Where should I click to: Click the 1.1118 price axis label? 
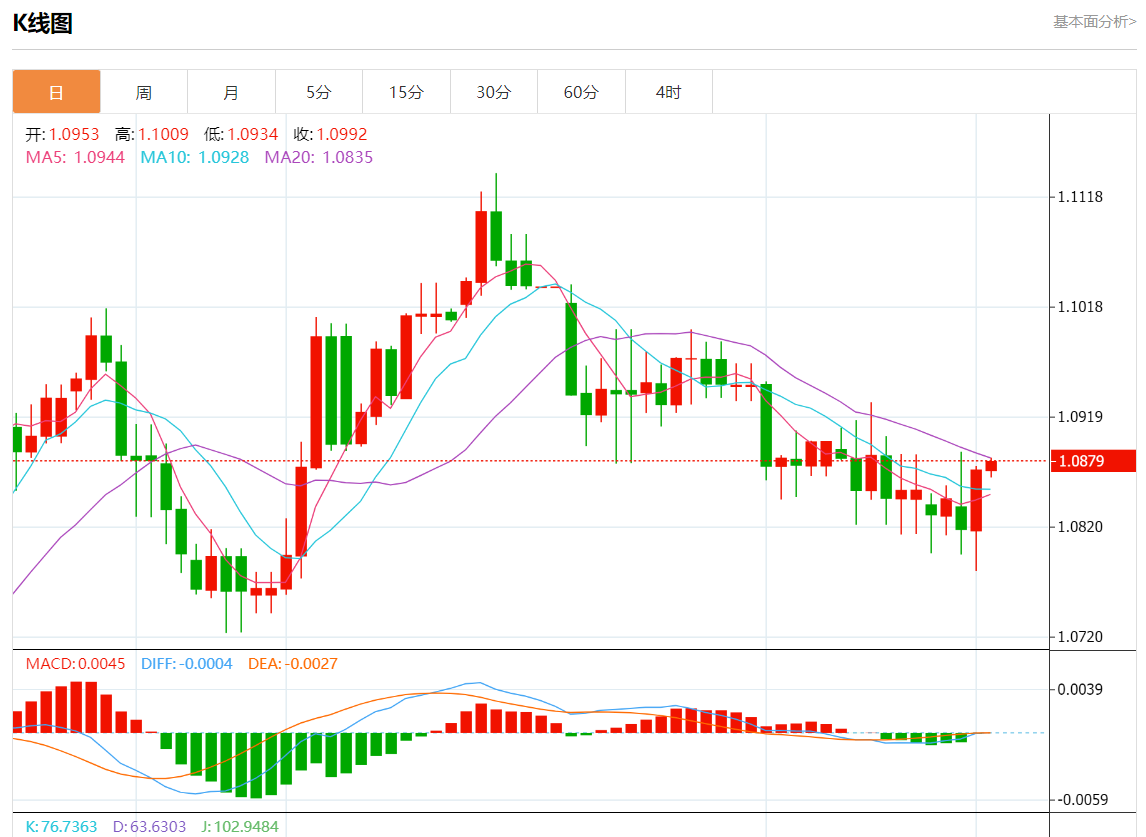tap(1080, 197)
